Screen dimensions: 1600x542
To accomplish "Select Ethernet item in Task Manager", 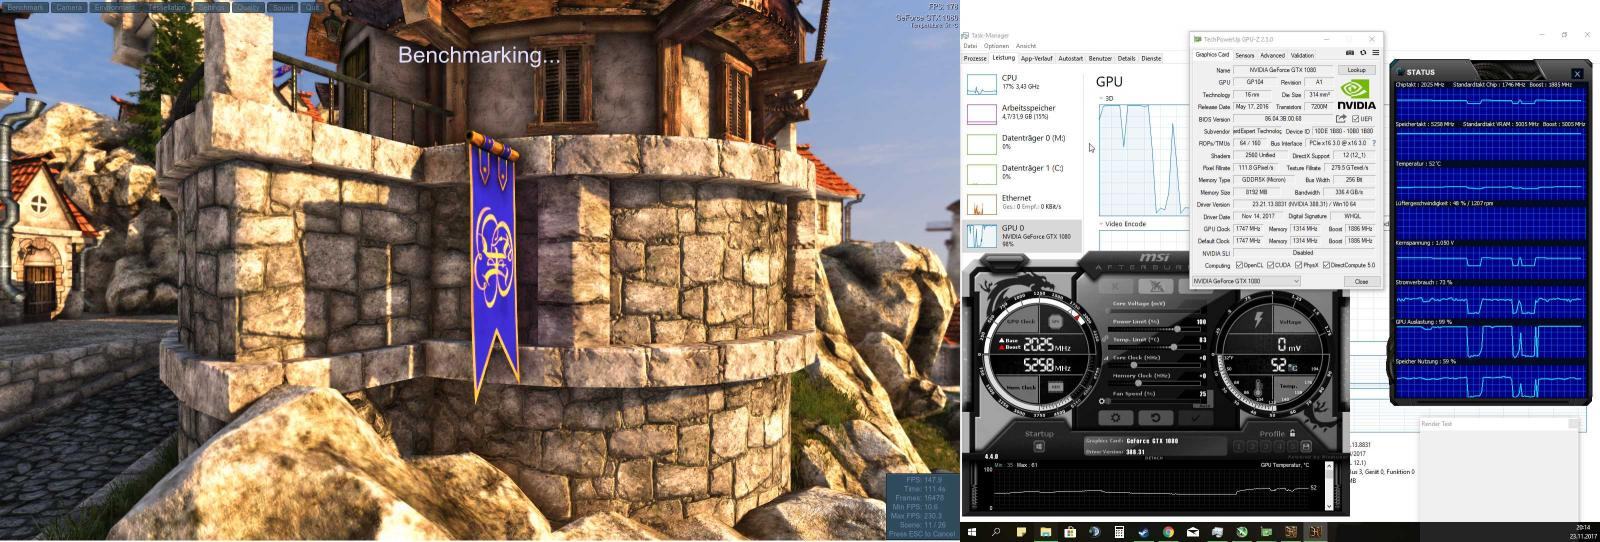I will (1022, 202).
